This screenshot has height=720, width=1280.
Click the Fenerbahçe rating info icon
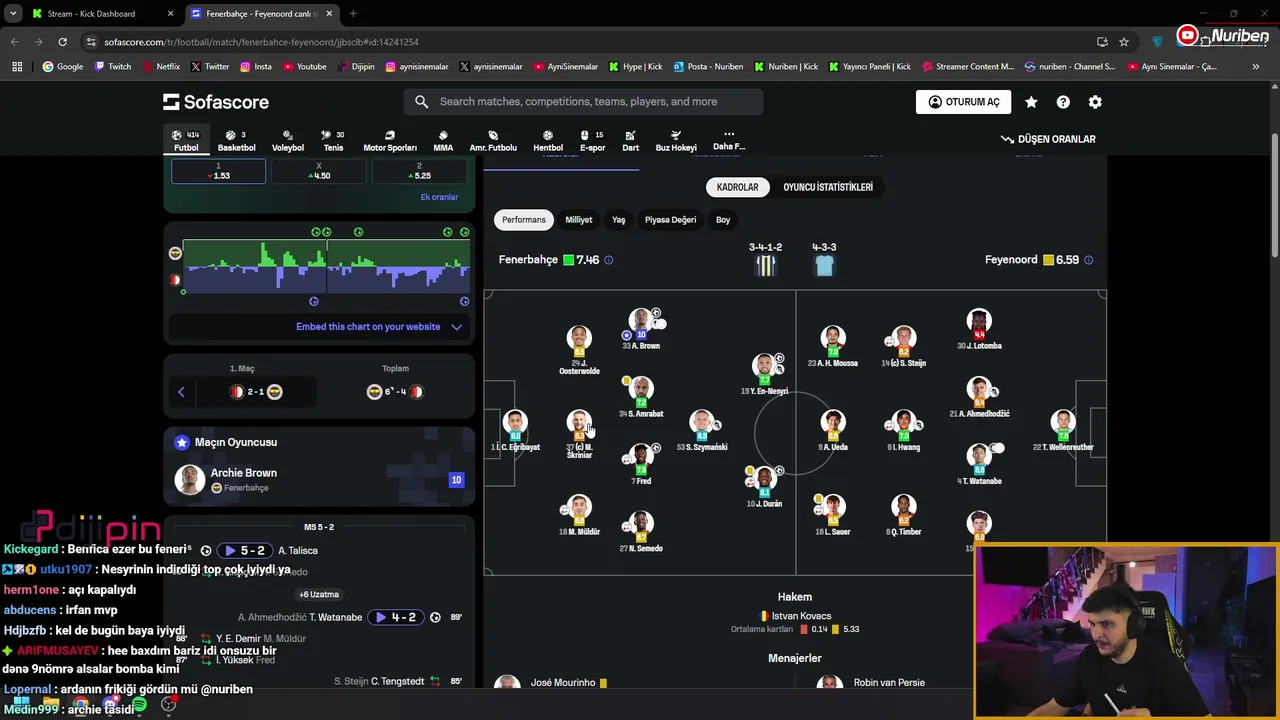(x=609, y=260)
